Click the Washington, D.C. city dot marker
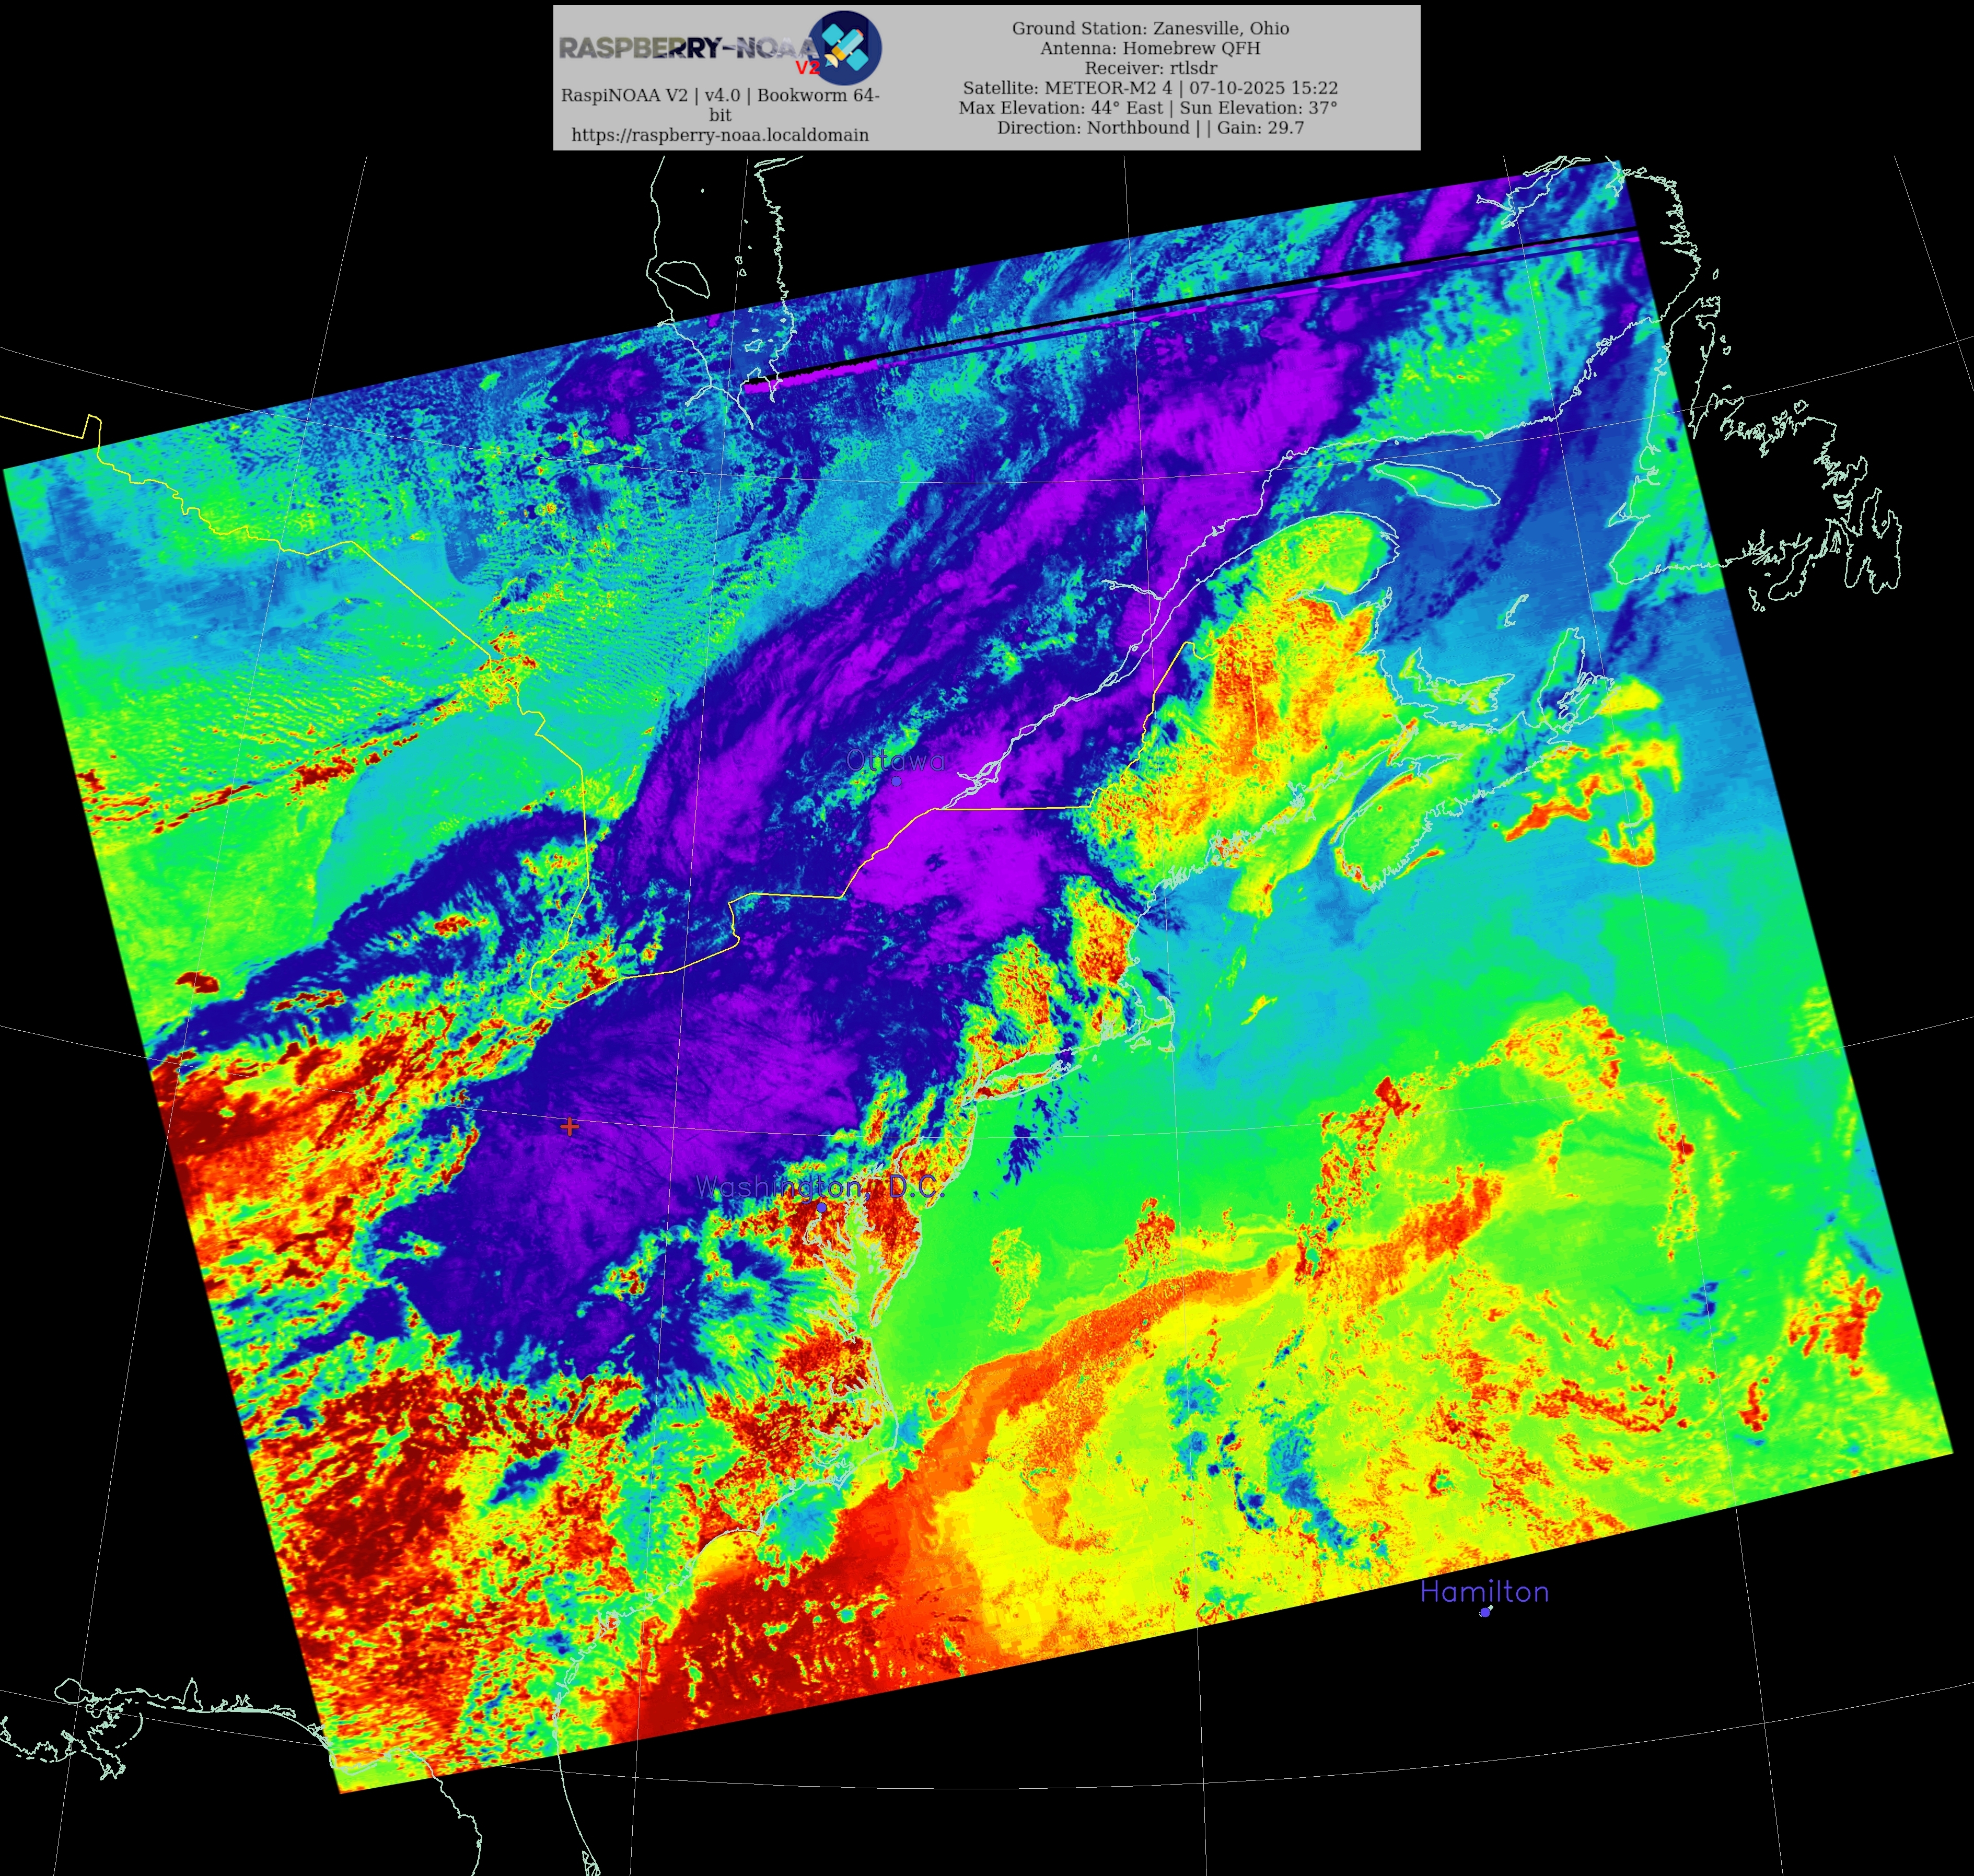 pyautogui.click(x=821, y=1208)
